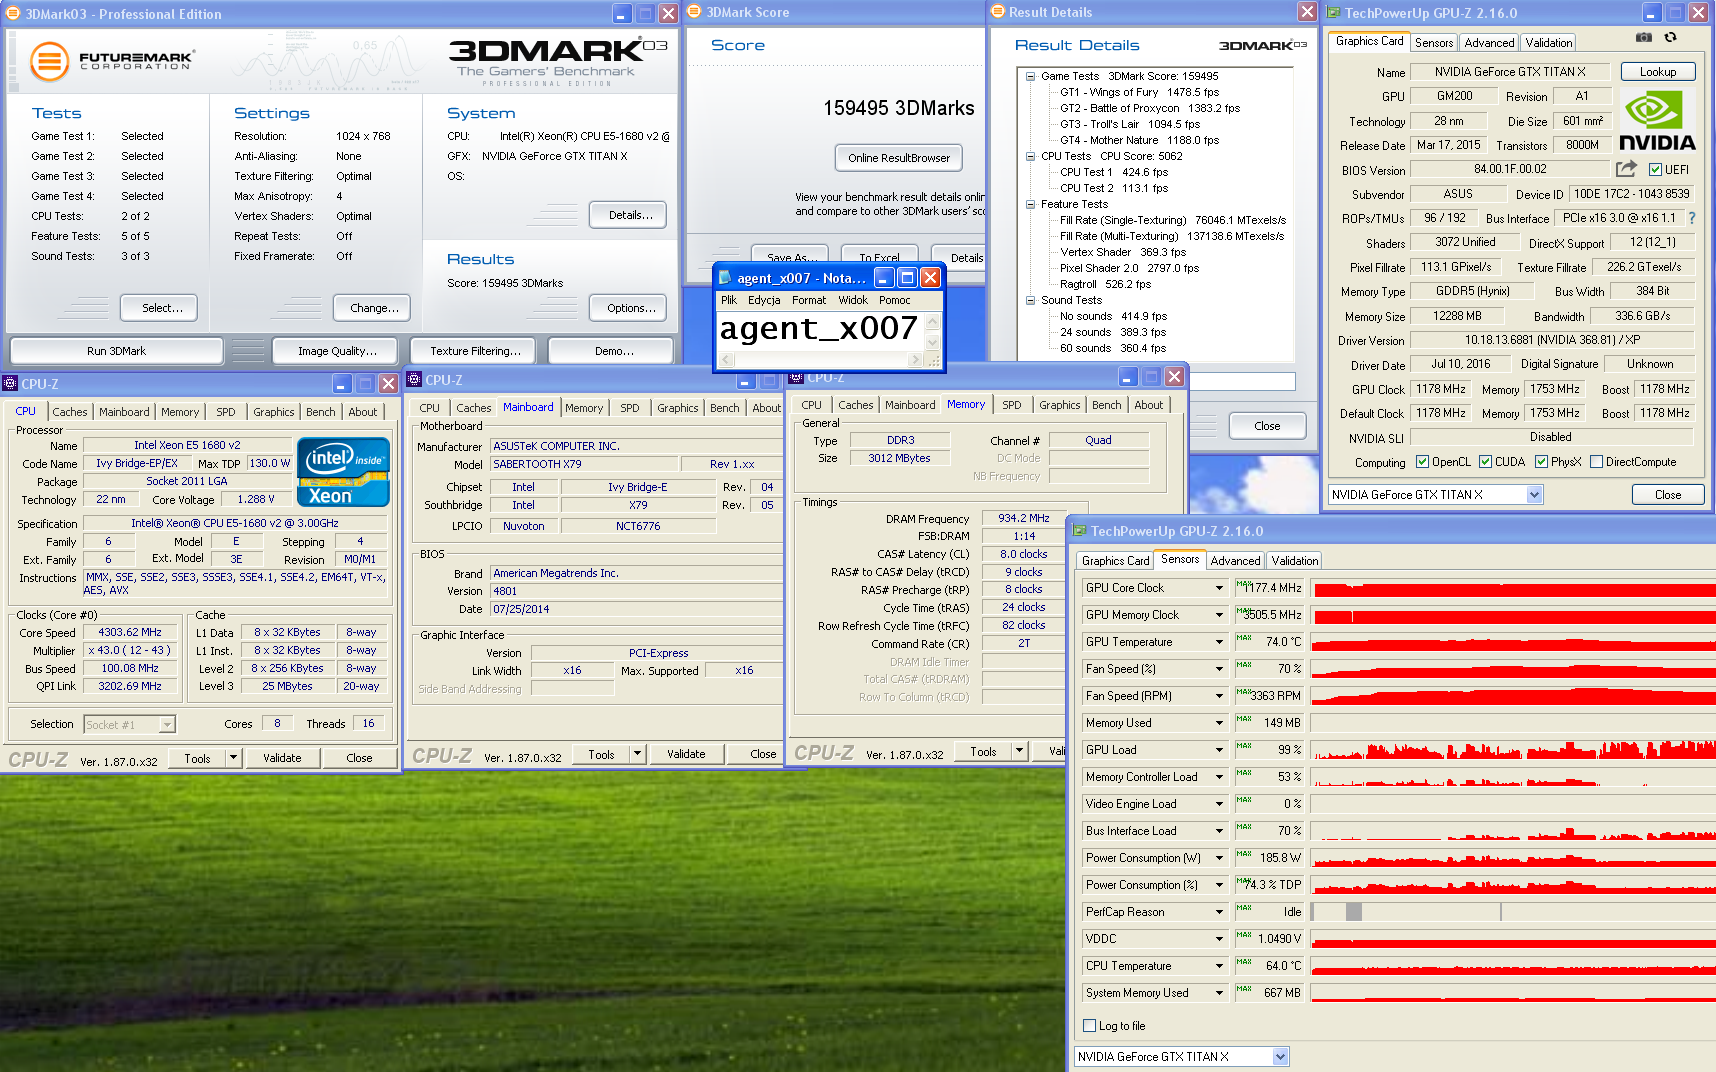Click the GPU-Z camera screenshot icon
The image size is (1716, 1072).
[x=1643, y=38]
